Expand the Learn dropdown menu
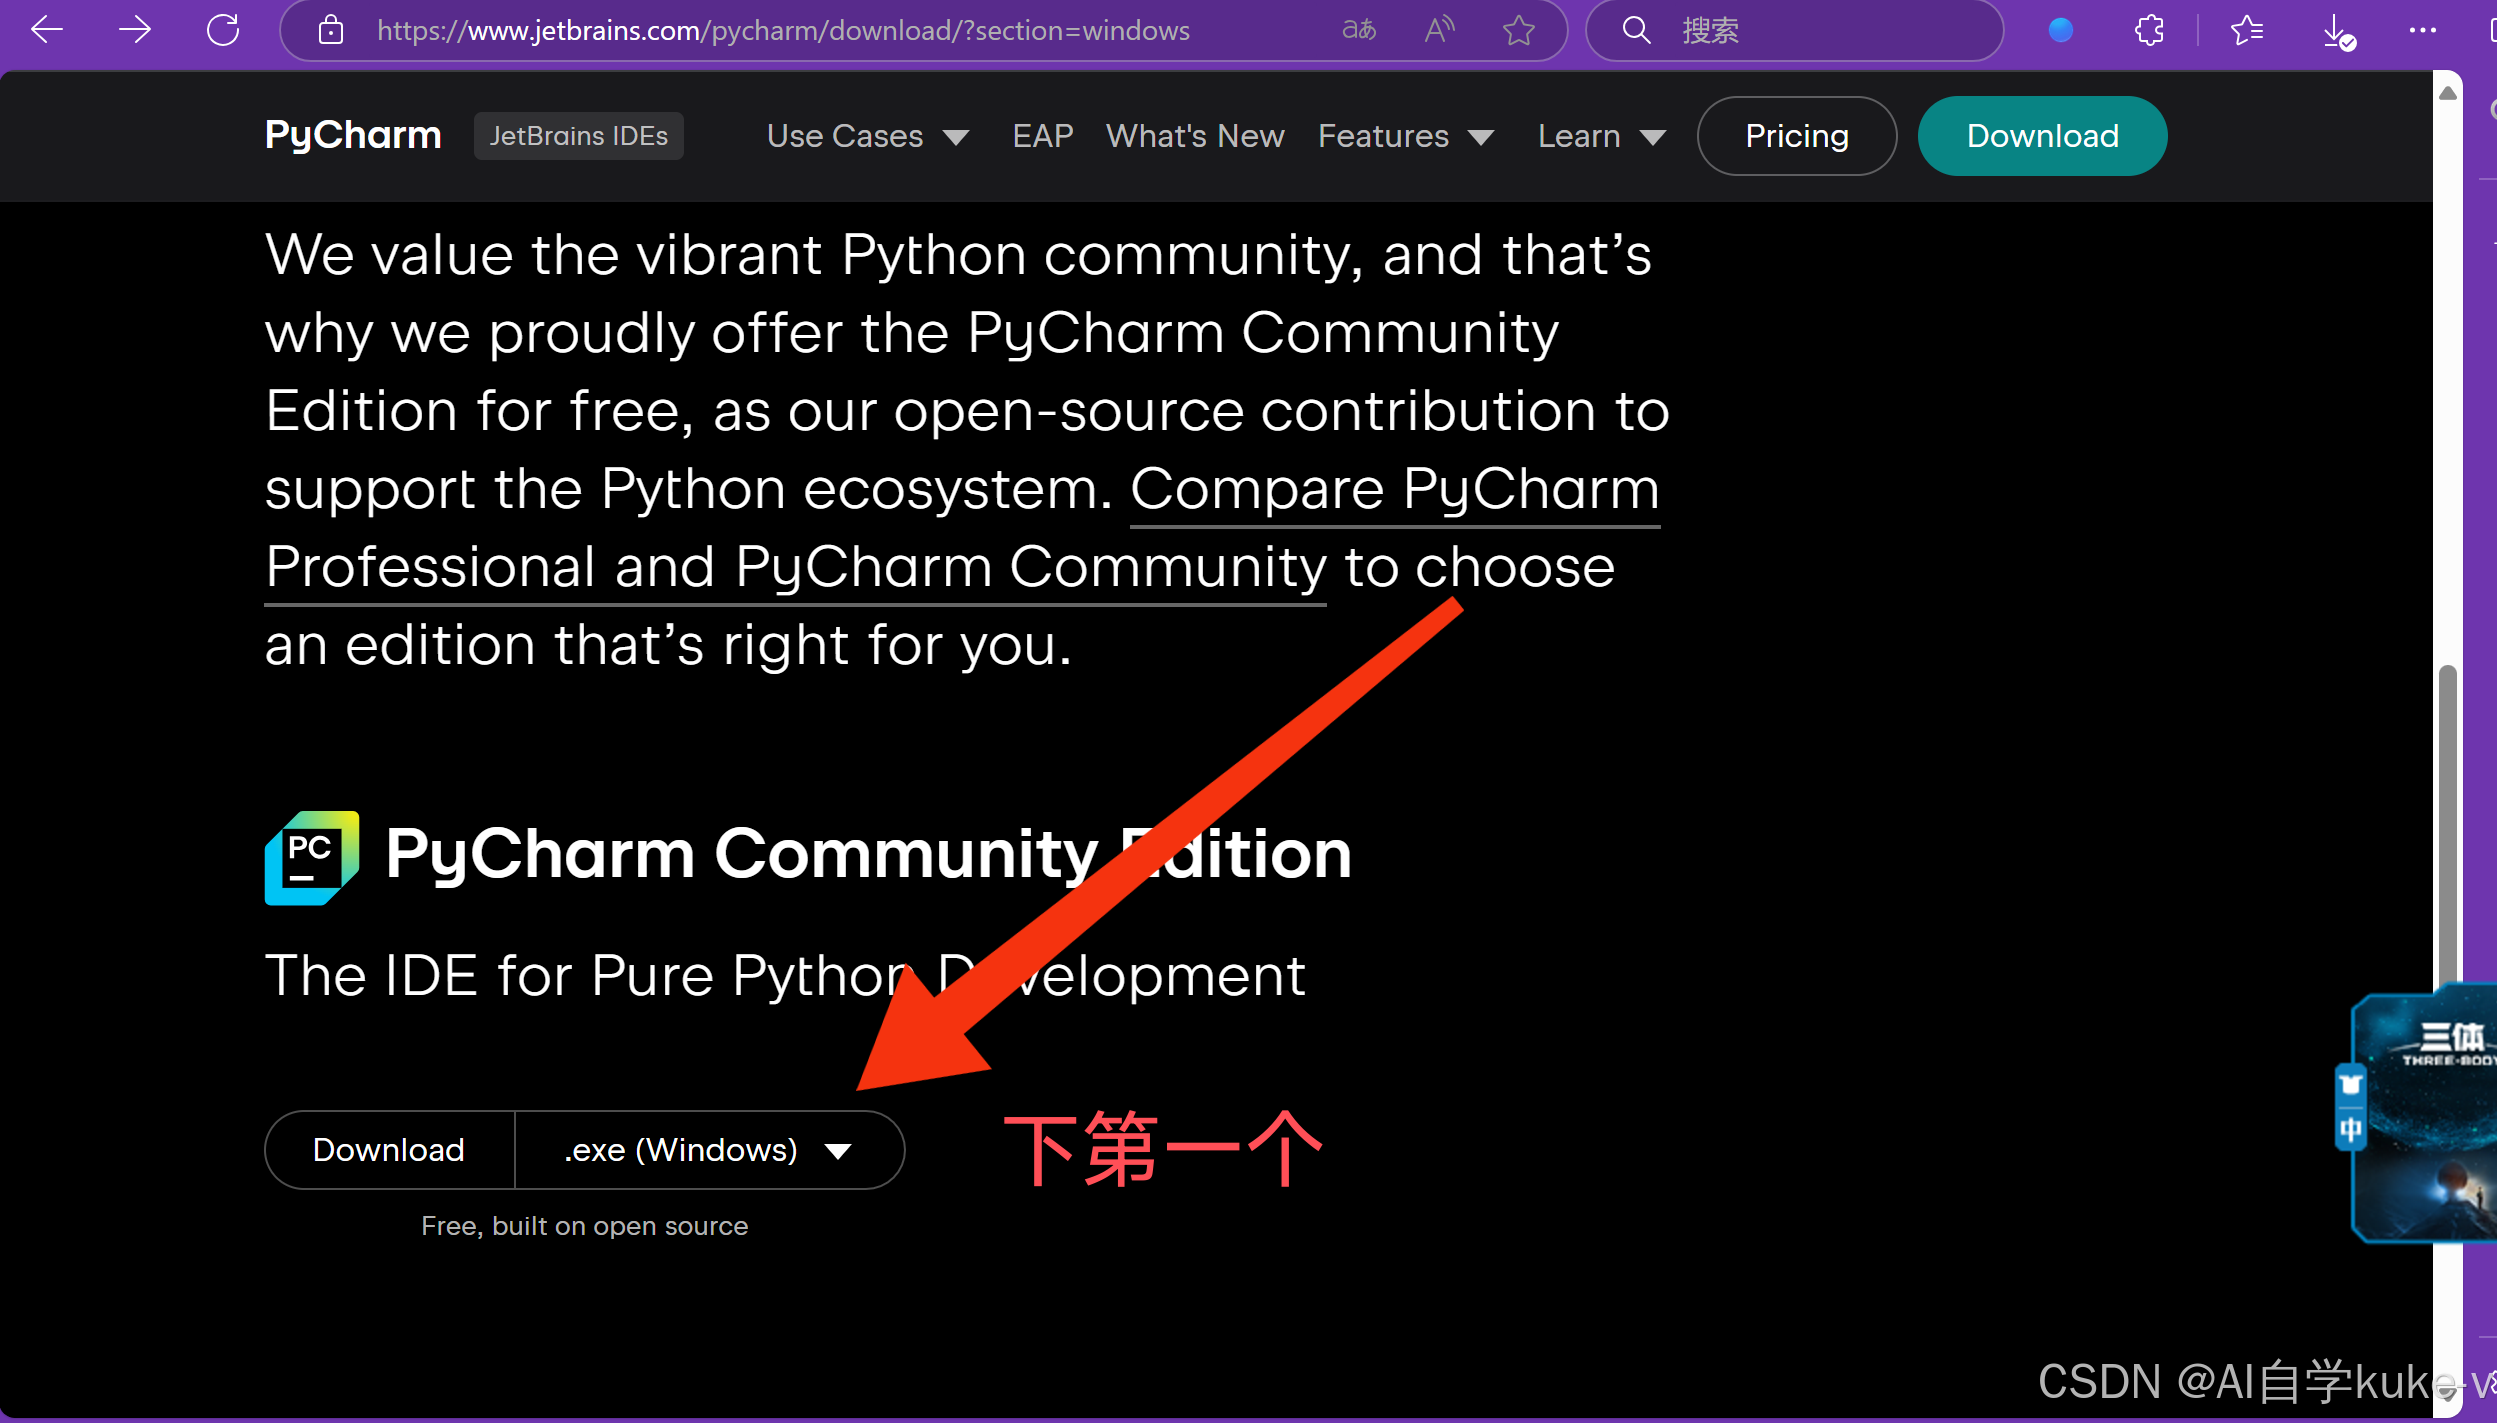2497x1423 pixels. pos(1601,136)
